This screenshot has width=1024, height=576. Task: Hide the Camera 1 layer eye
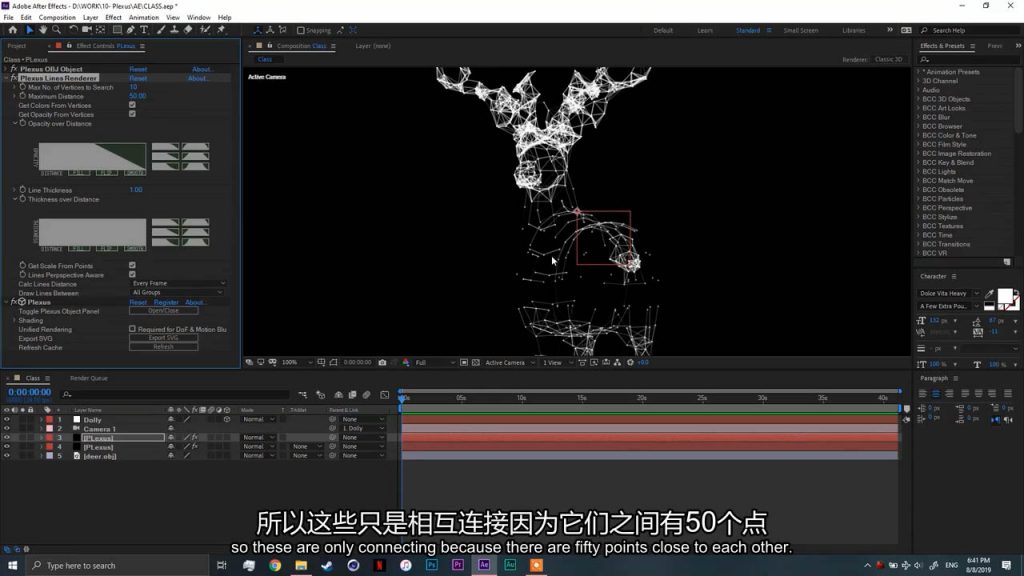7,428
